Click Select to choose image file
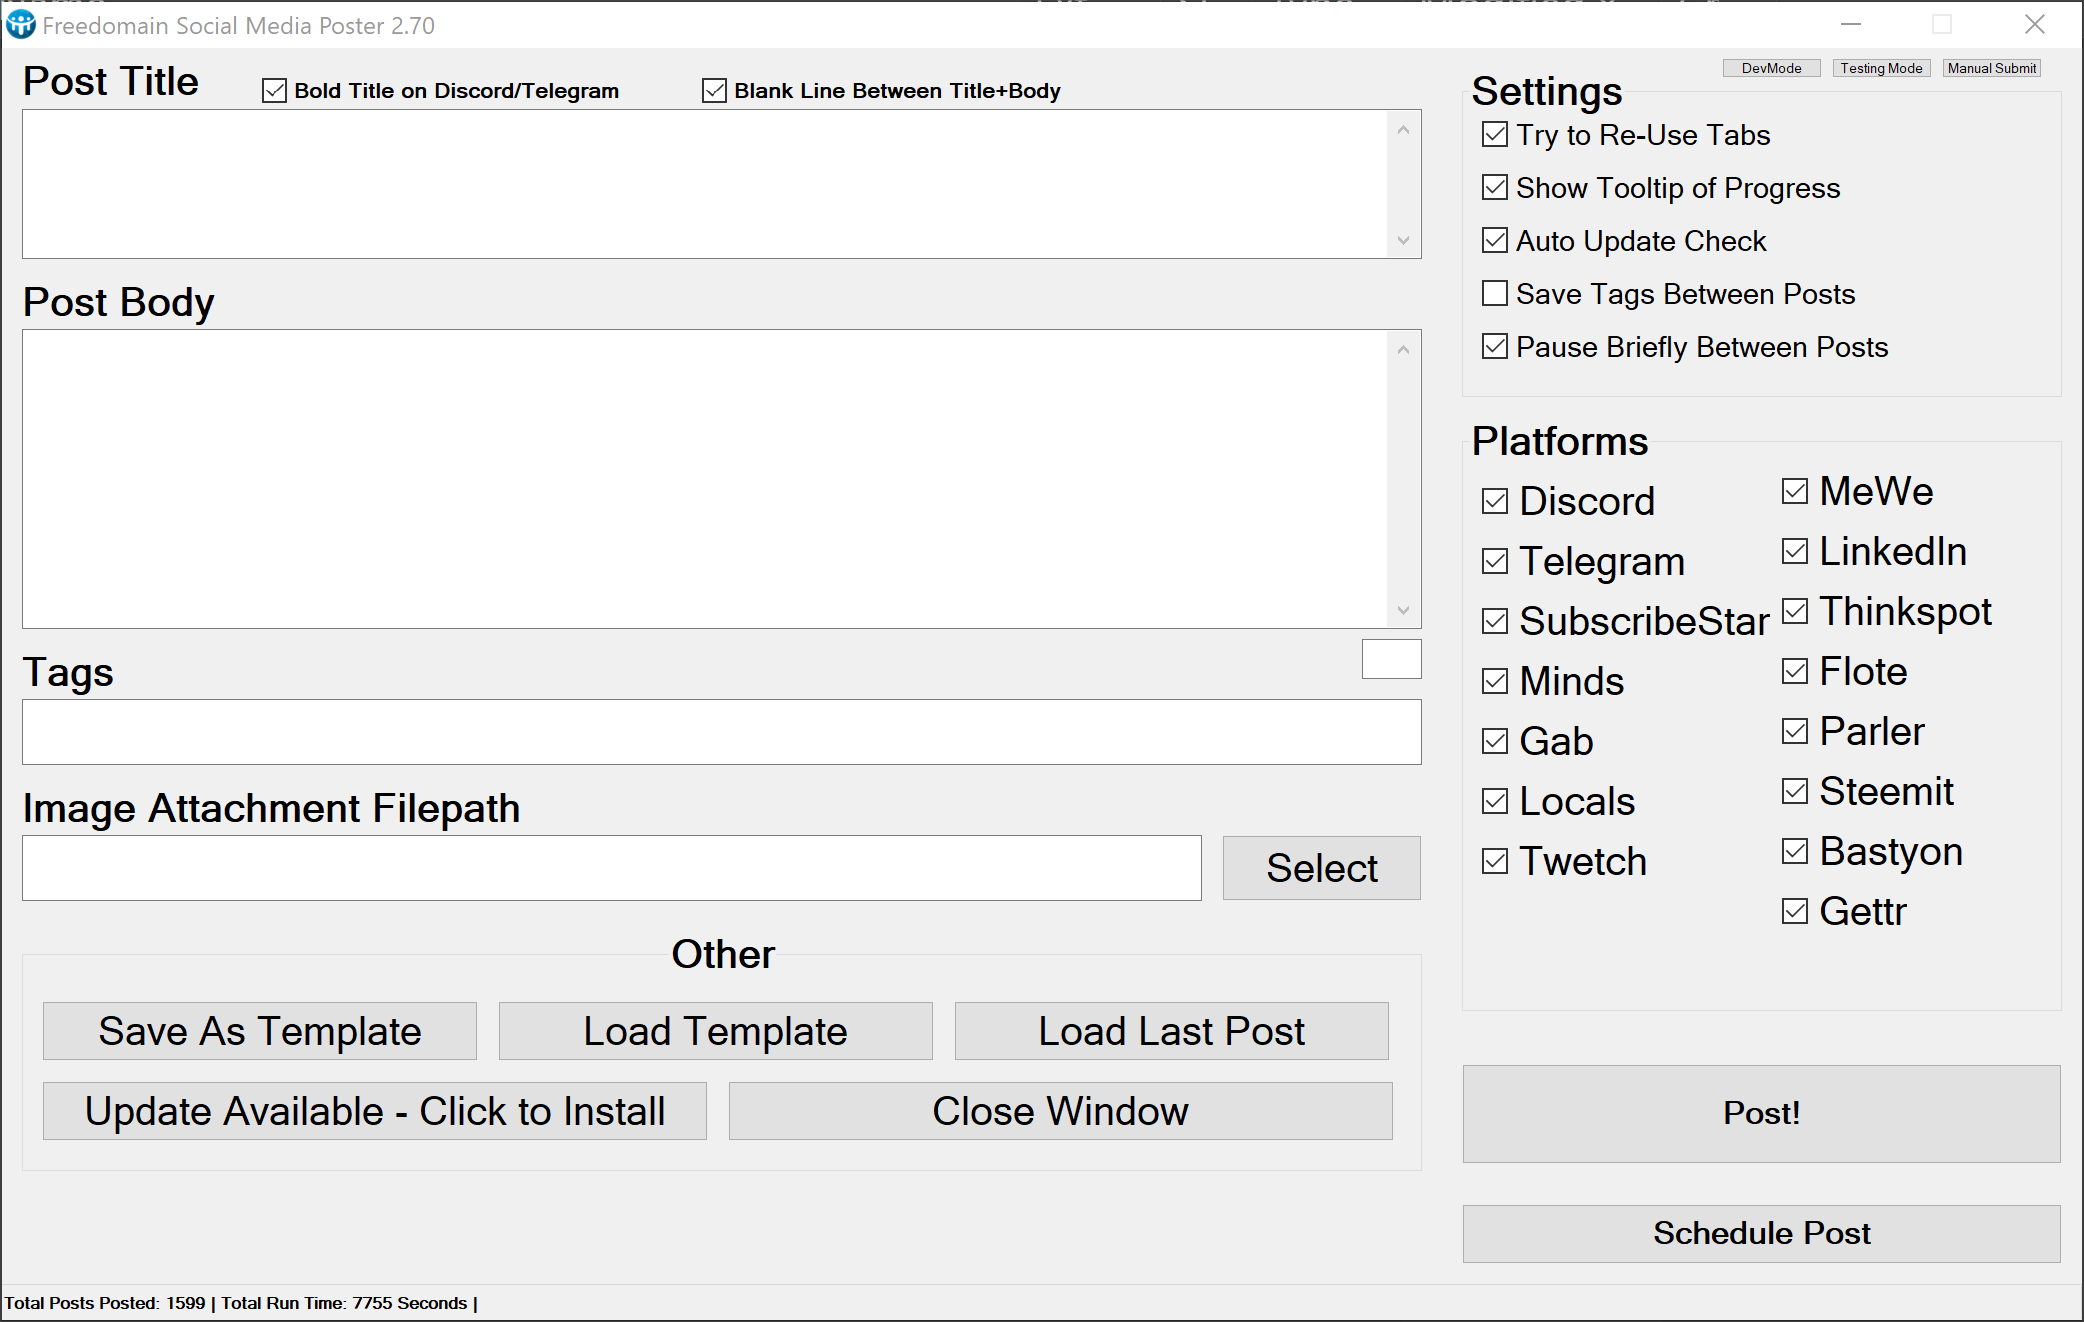The height and width of the screenshot is (1322, 2084). click(x=1321, y=868)
